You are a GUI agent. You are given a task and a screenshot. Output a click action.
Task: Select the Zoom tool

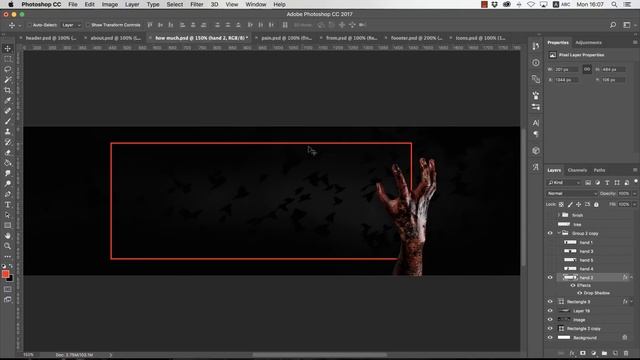(8, 246)
